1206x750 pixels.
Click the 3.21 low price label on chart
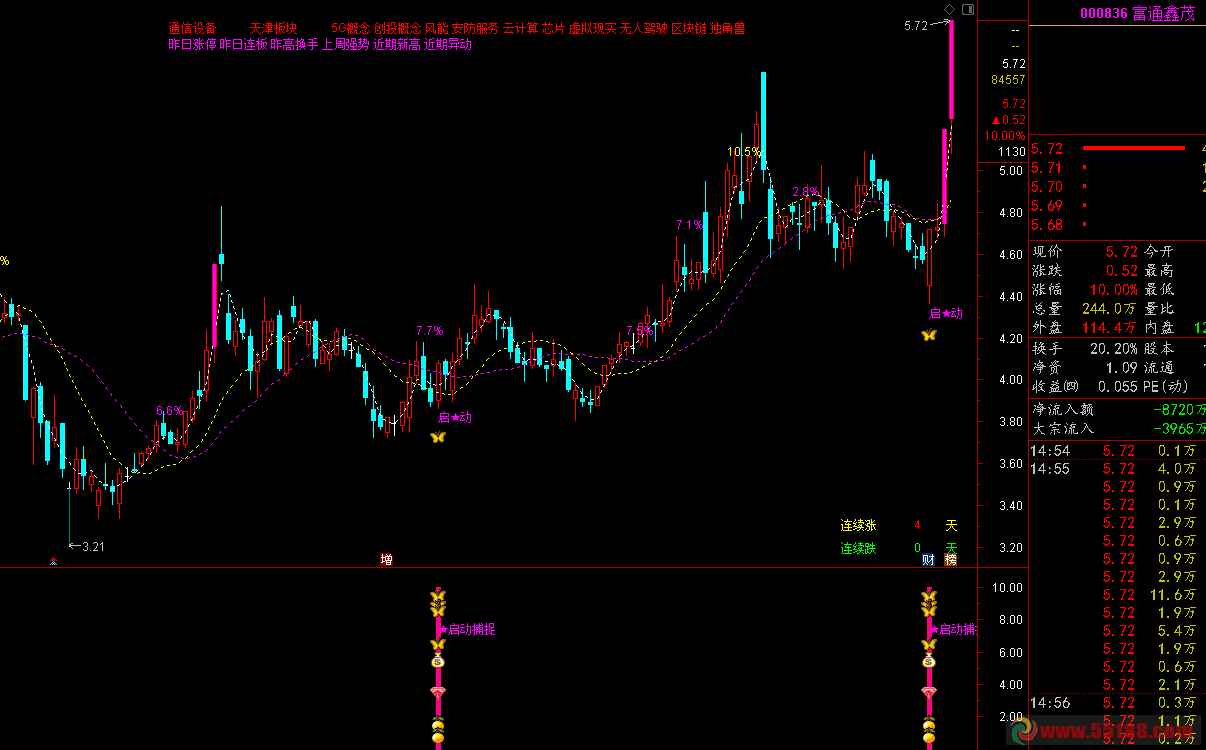93,546
